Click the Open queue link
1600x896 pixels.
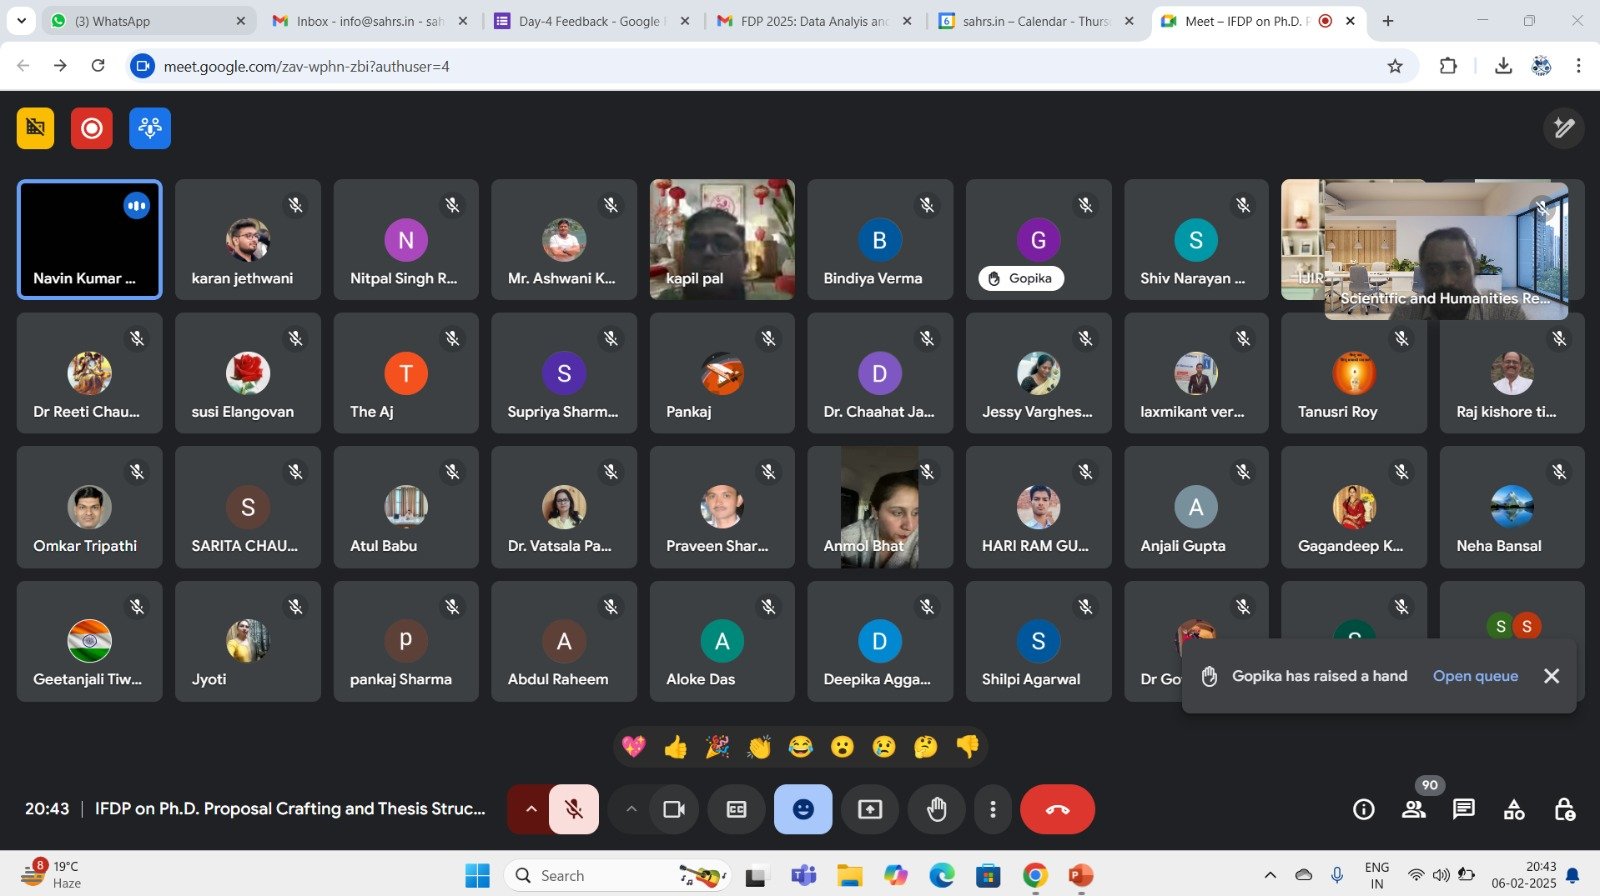click(x=1475, y=676)
